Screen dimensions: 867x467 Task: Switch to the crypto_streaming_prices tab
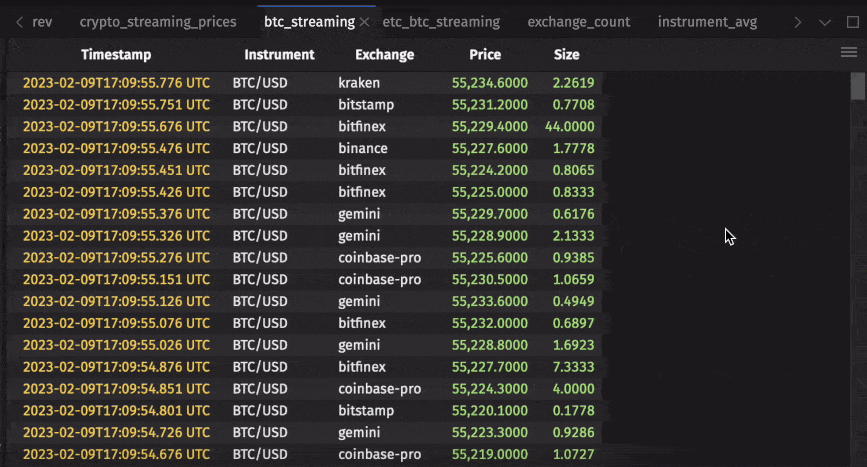(158, 22)
